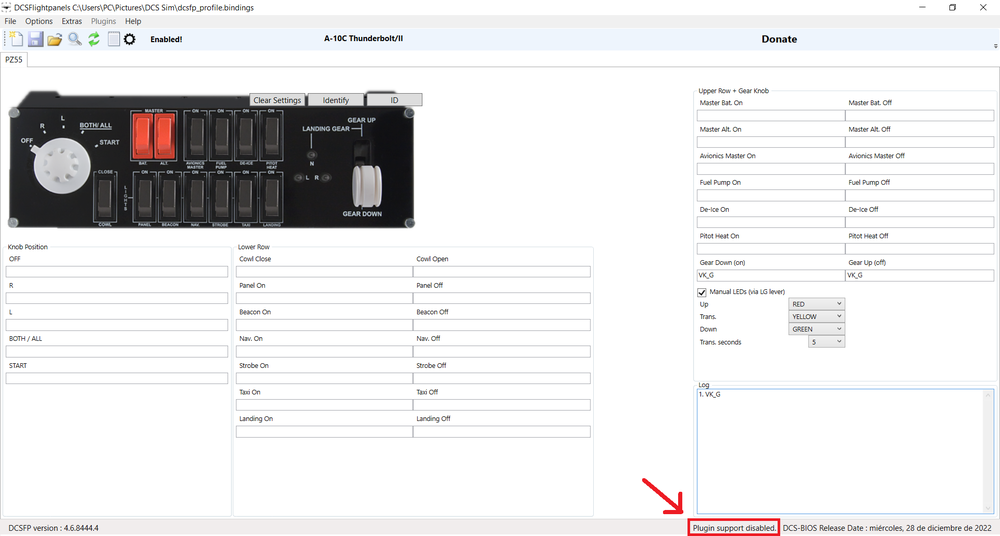
Task: Click the Landing Off input field
Action: pyautogui.click(x=502, y=432)
